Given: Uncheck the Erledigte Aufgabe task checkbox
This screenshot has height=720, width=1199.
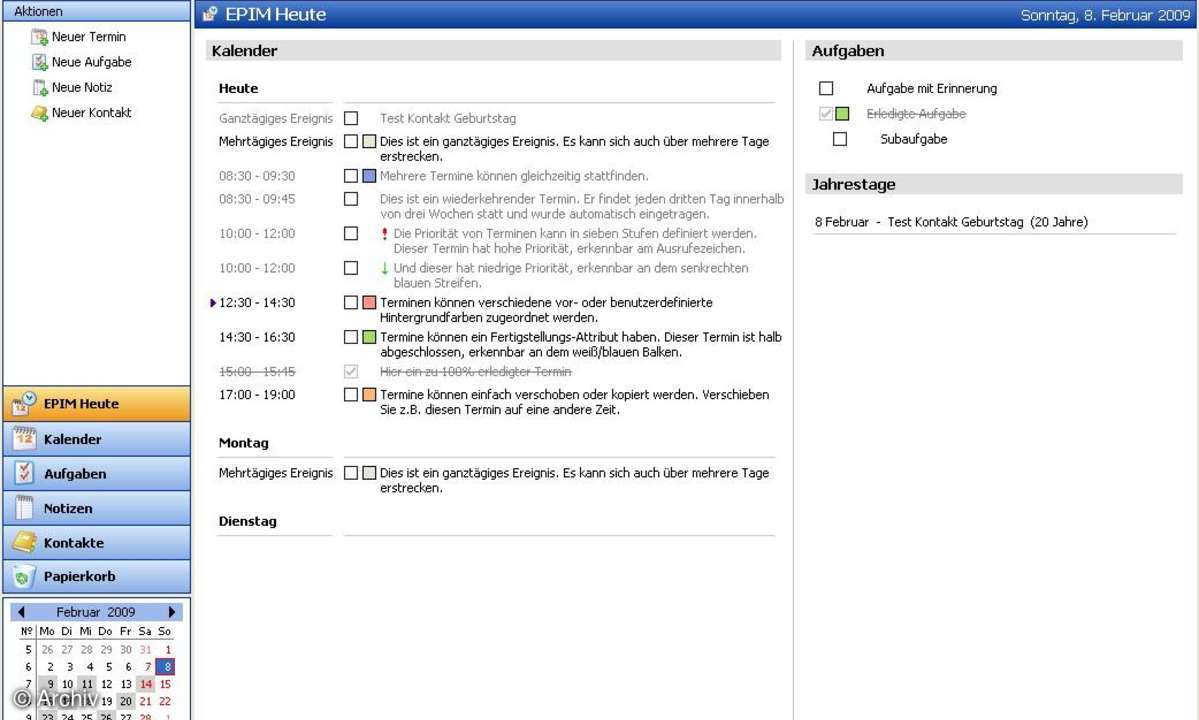Looking at the screenshot, I should [826, 114].
